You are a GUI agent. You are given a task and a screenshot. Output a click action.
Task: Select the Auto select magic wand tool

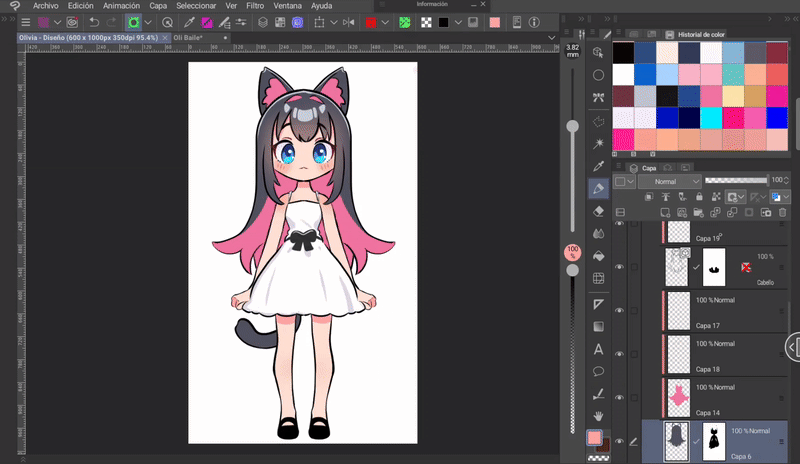pyautogui.click(x=599, y=142)
